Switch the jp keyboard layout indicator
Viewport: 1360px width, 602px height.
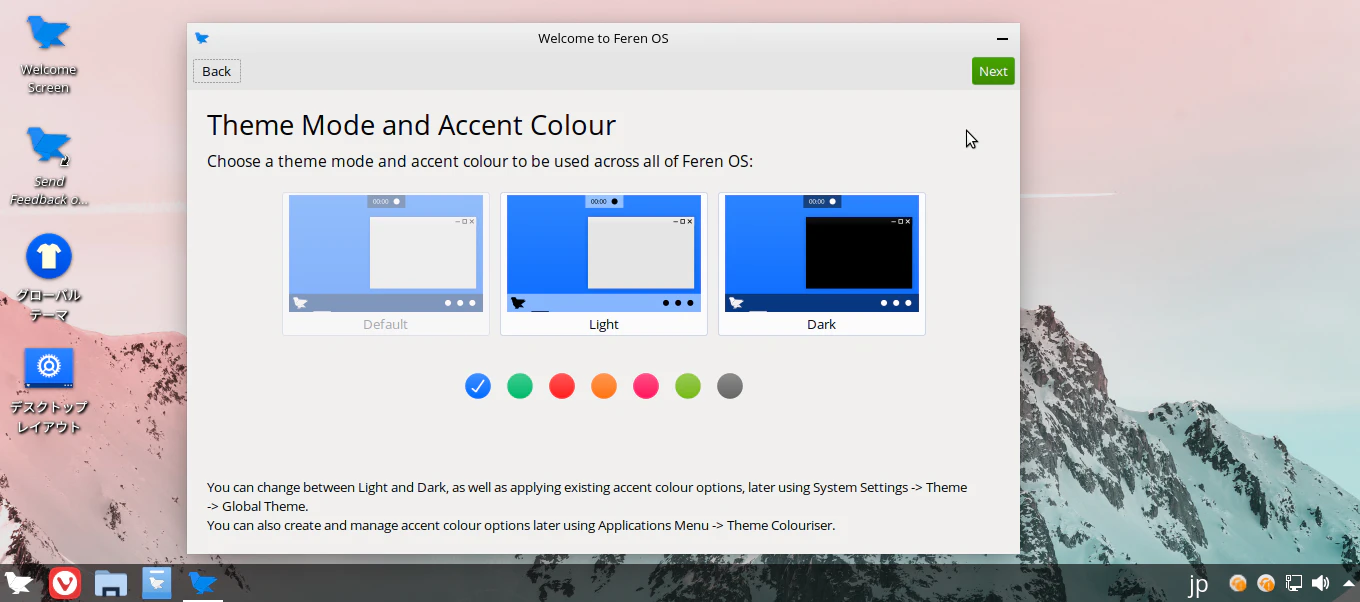(1198, 583)
